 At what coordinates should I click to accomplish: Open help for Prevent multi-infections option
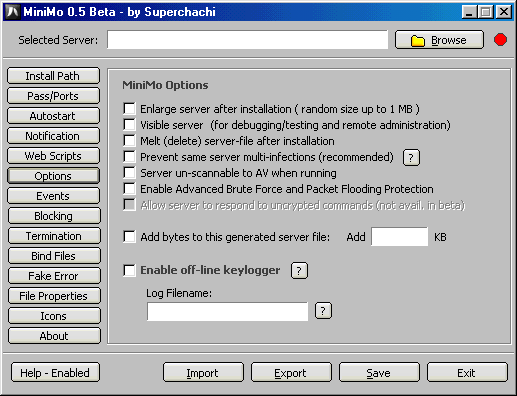tap(411, 157)
